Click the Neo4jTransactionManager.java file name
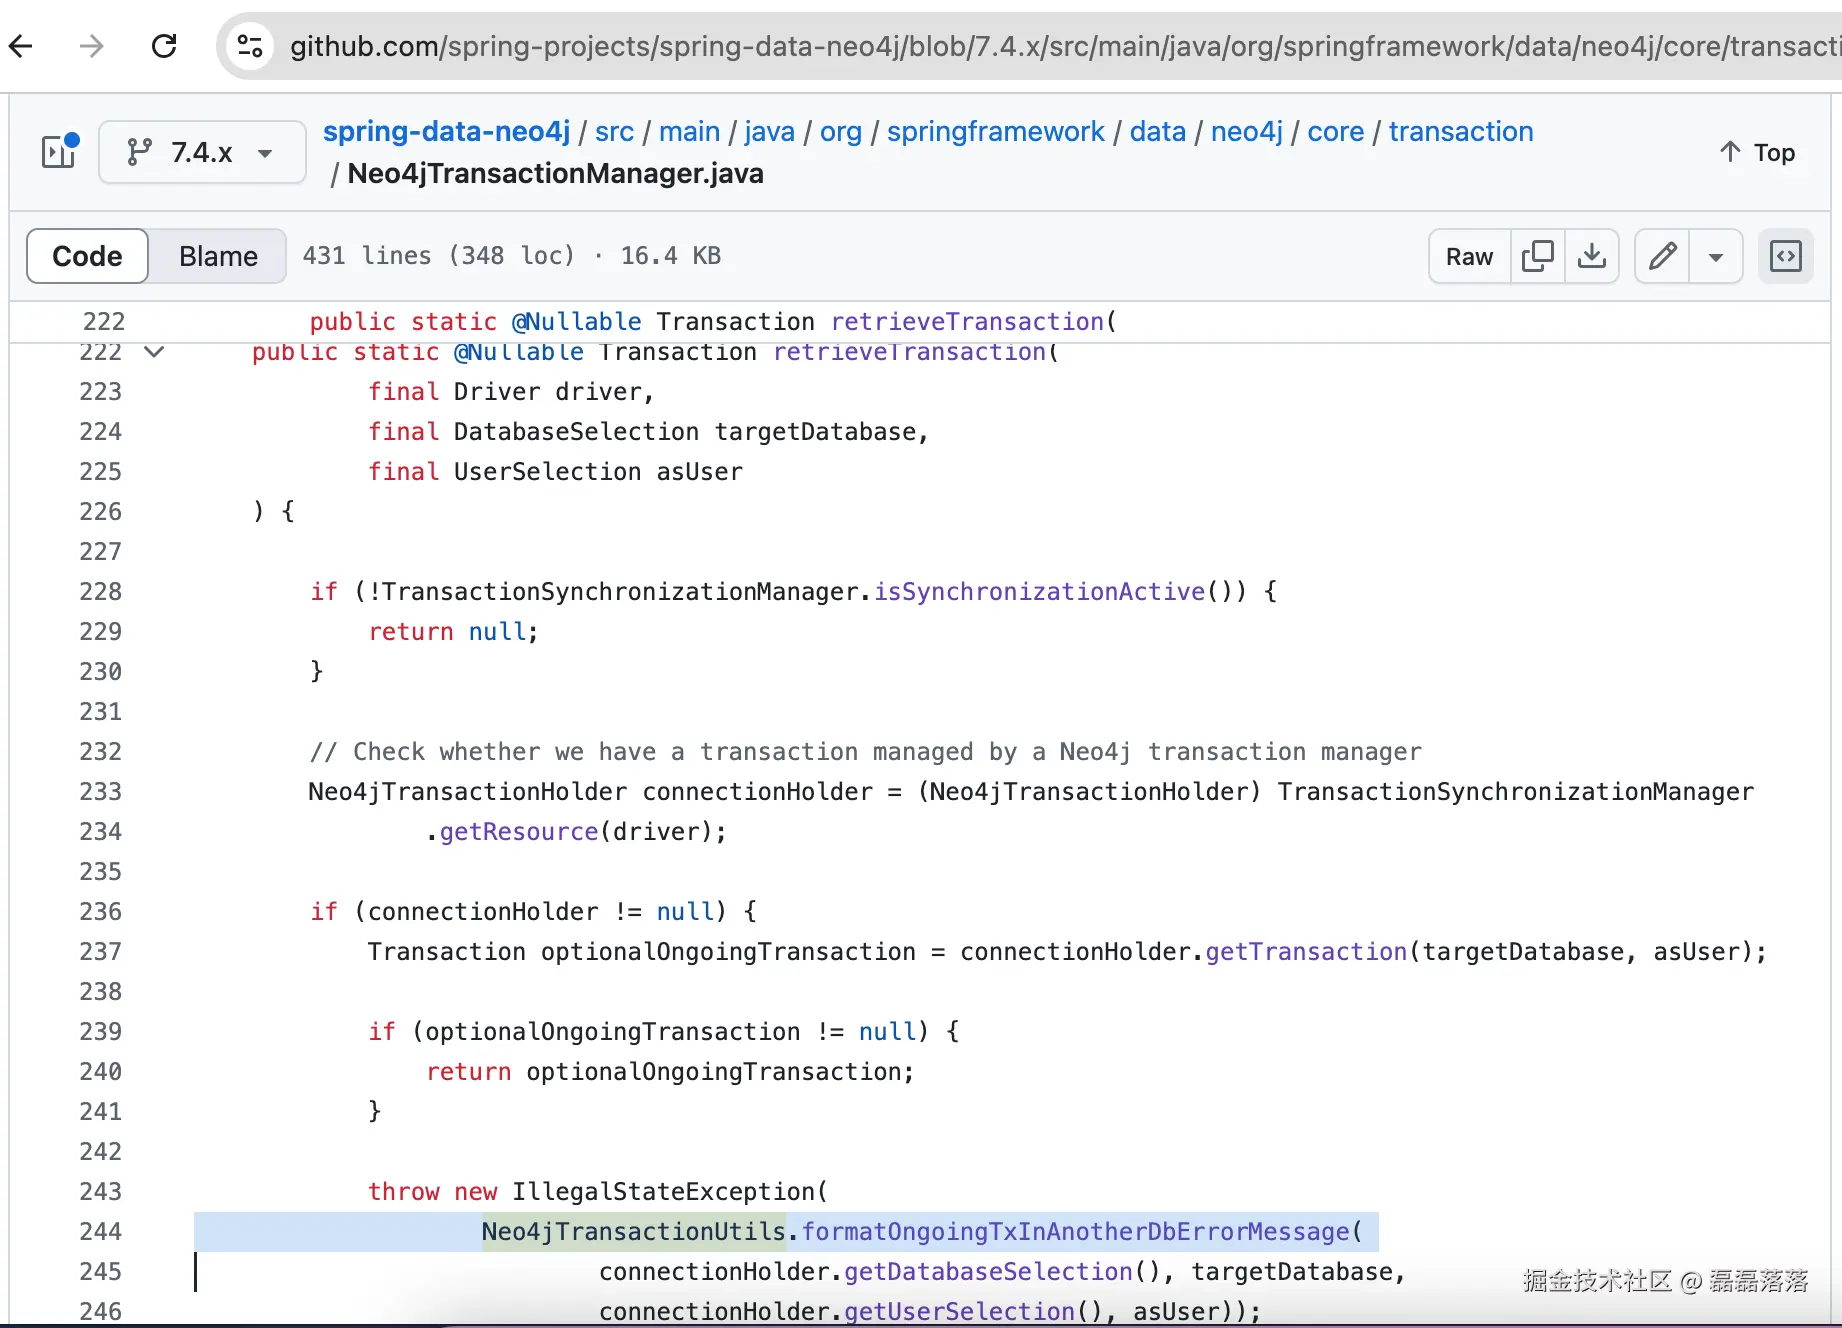This screenshot has width=1842, height=1328. tap(555, 173)
